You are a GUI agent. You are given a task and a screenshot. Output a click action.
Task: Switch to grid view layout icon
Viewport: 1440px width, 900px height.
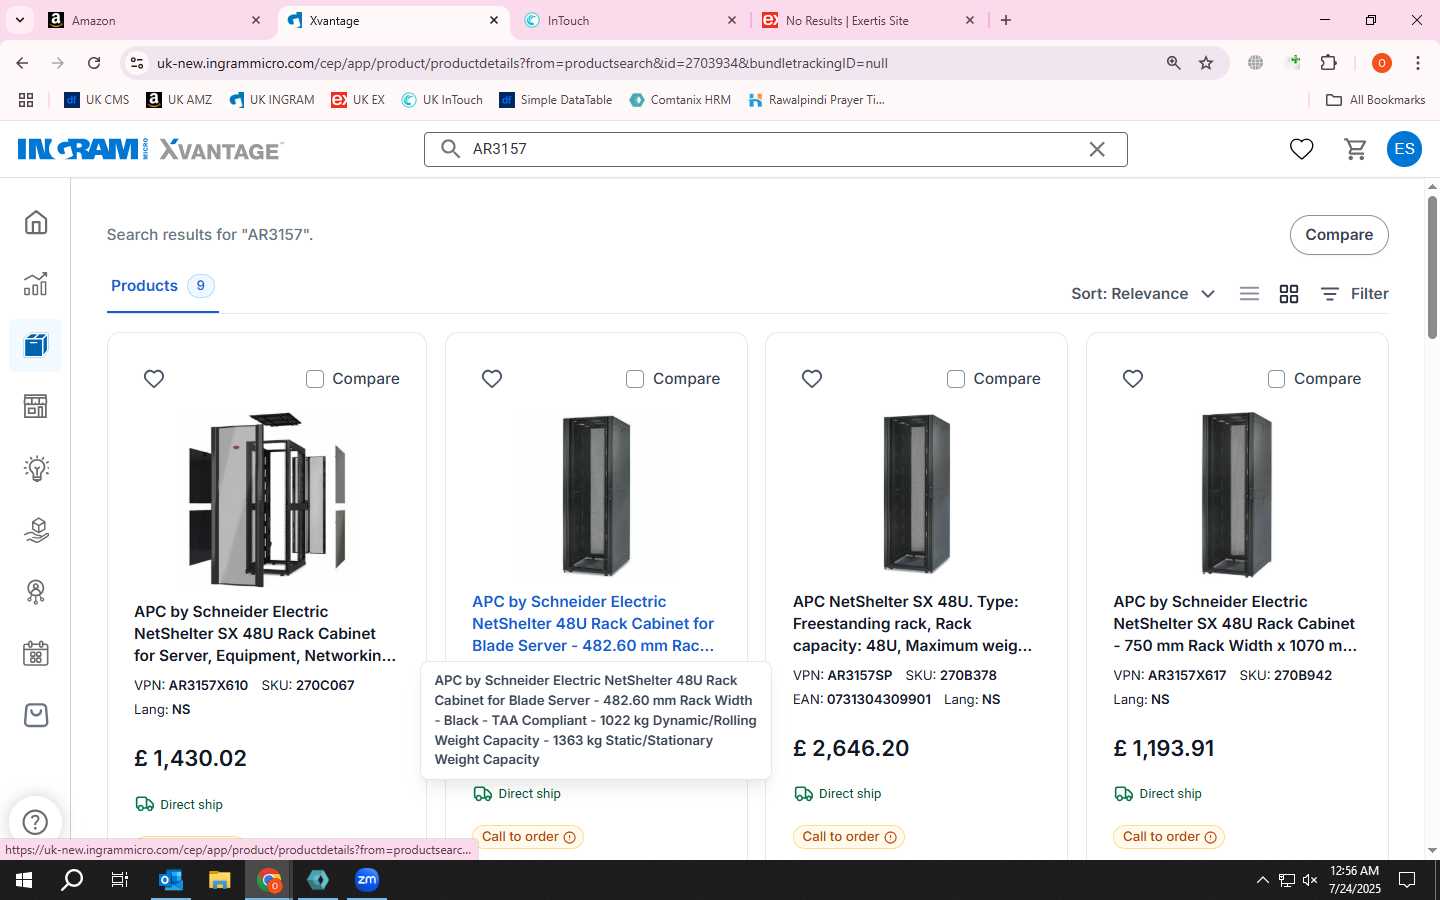[x=1289, y=294]
